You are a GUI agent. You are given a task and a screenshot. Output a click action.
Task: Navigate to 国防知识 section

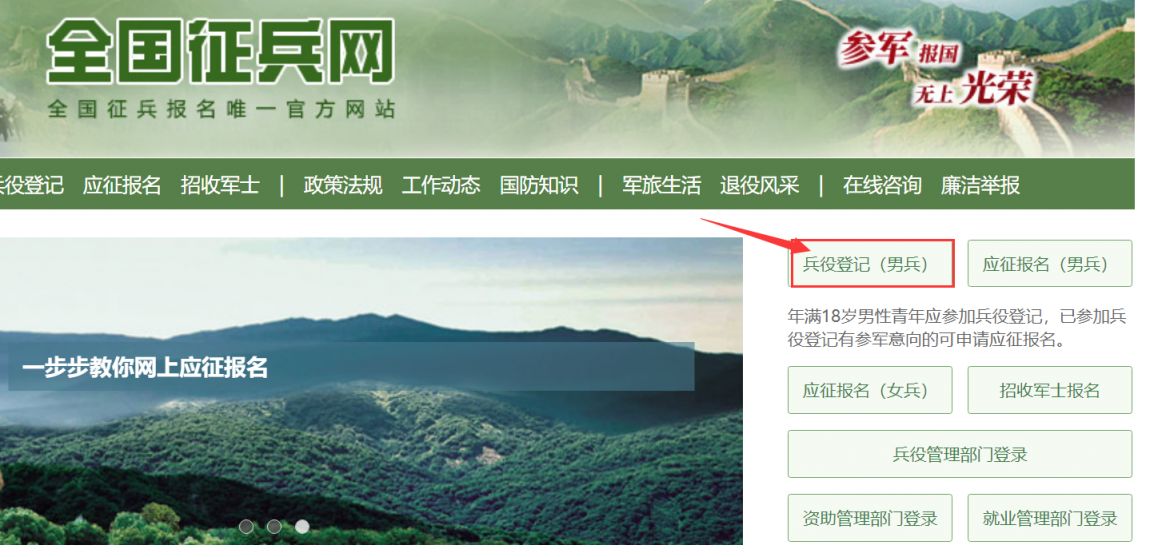[x=539, y=185]
